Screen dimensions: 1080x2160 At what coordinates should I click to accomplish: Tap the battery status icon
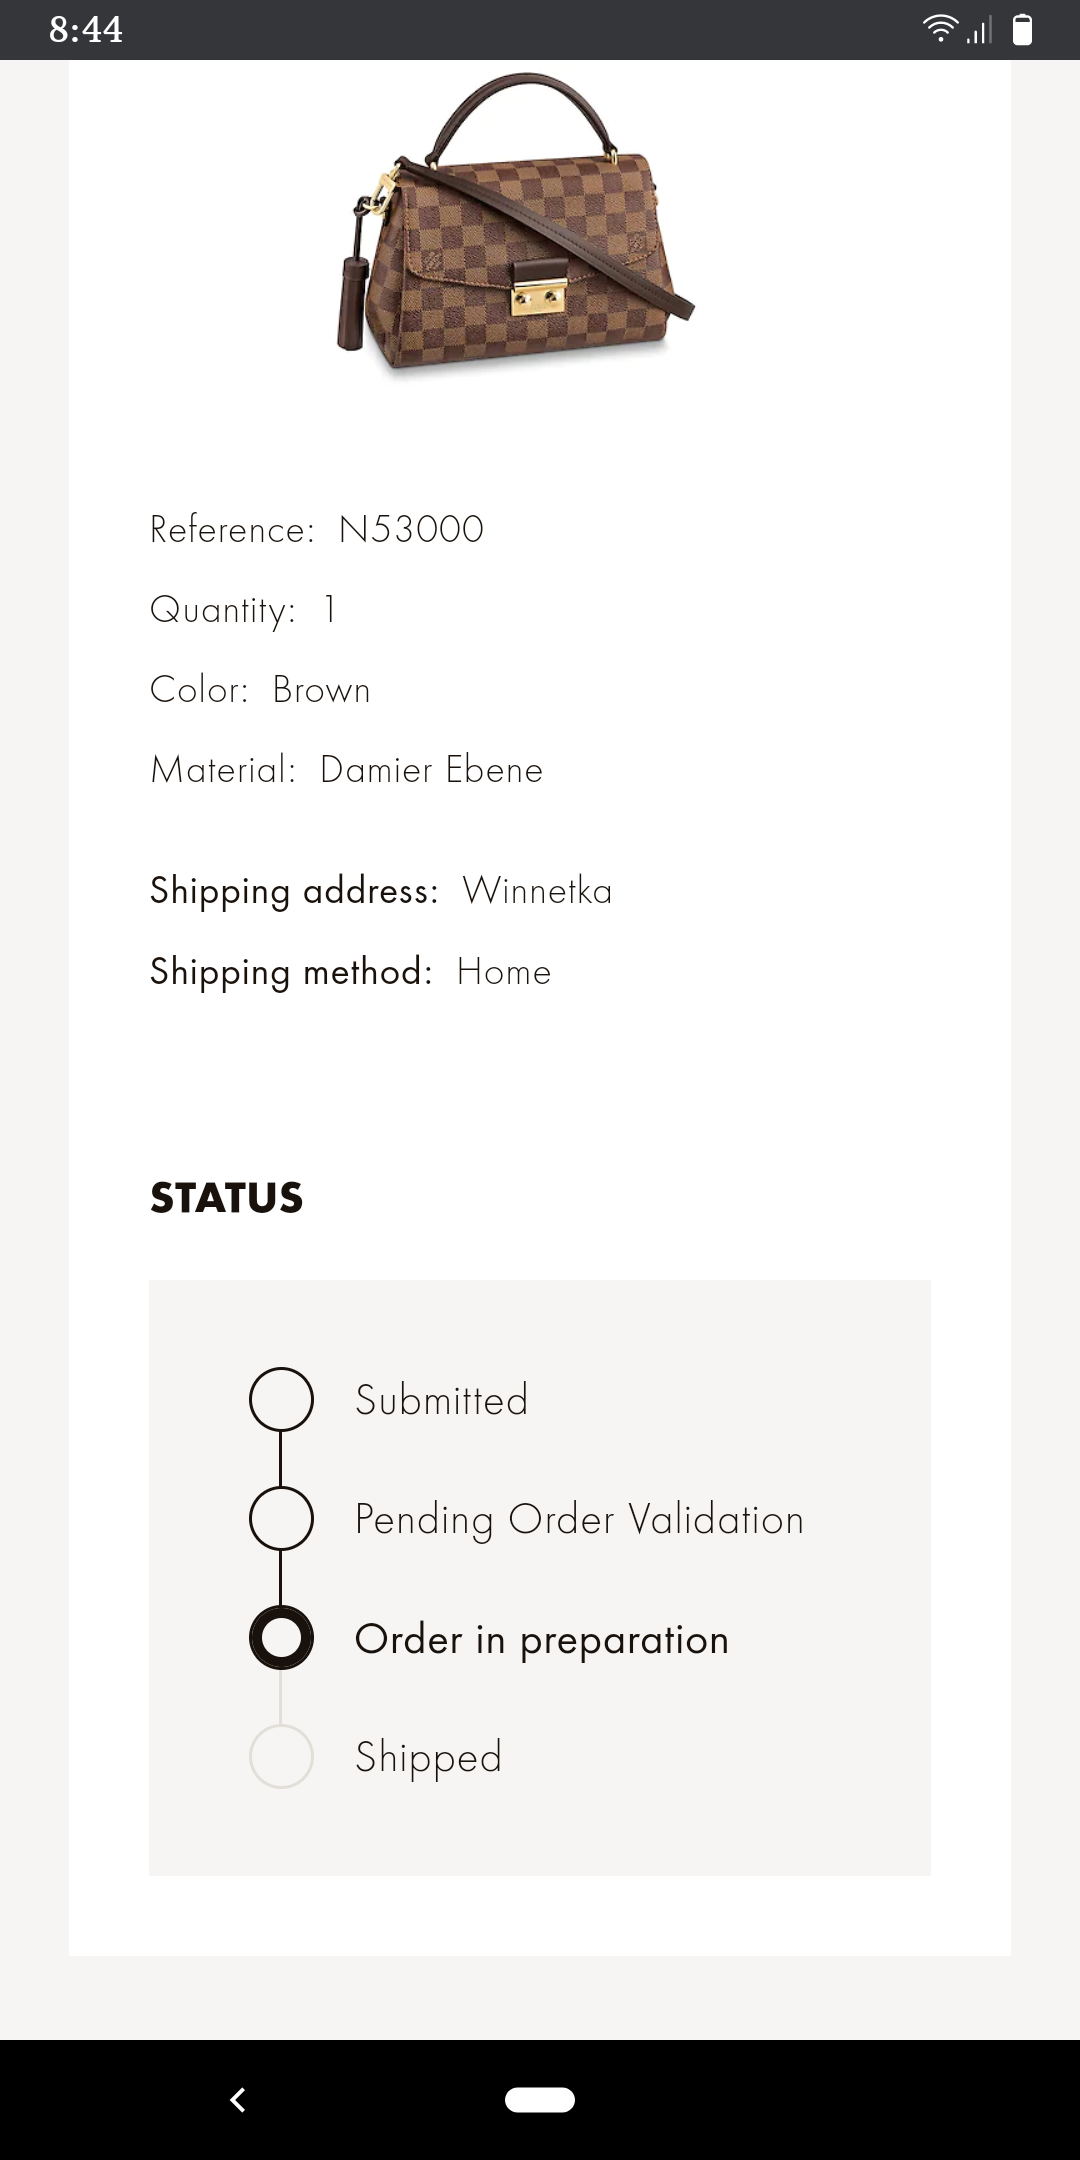tap(1022, 30)
